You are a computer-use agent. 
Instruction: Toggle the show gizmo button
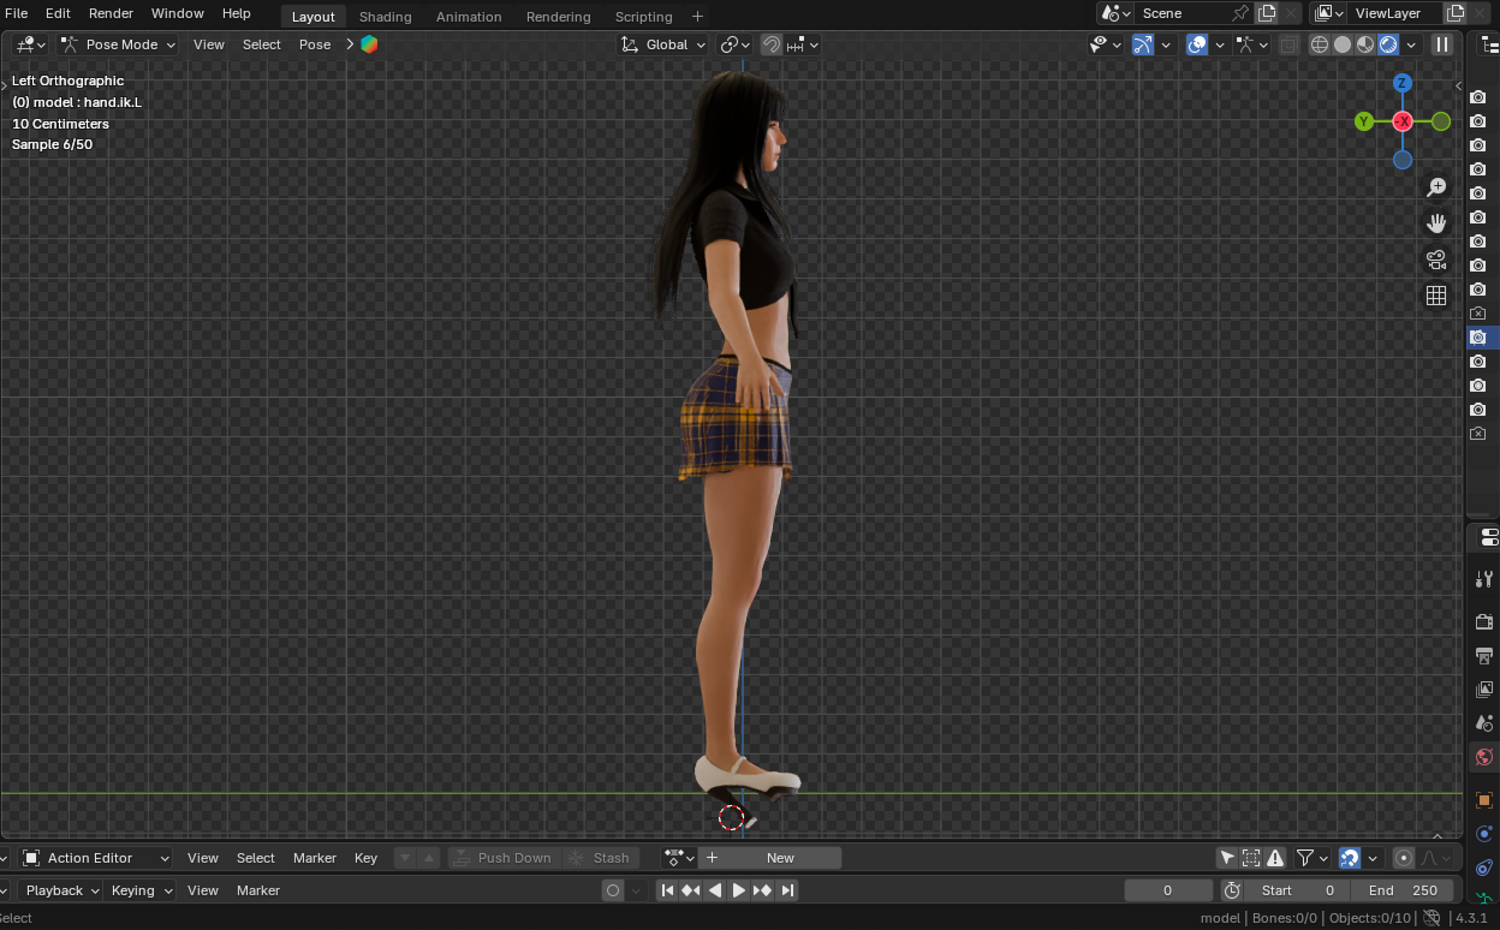(1142, 44)
